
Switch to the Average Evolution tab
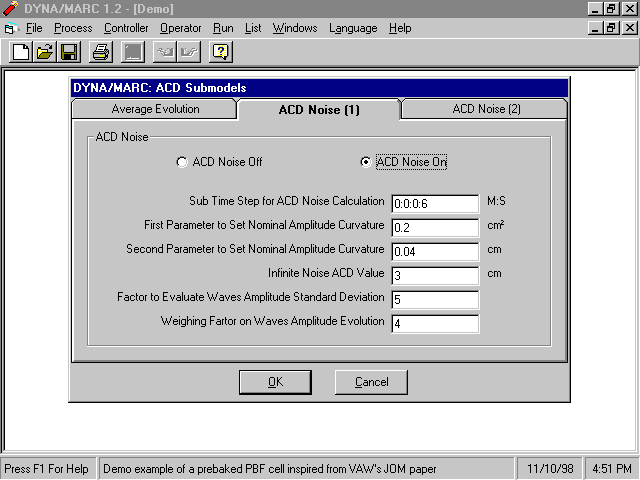pos(155,109)
